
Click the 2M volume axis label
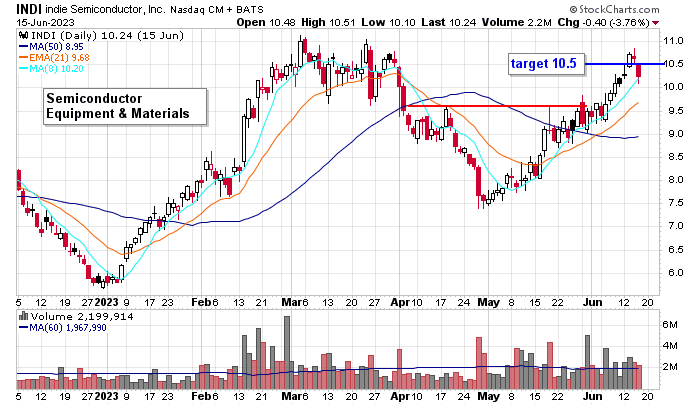(x=670, y=367)
